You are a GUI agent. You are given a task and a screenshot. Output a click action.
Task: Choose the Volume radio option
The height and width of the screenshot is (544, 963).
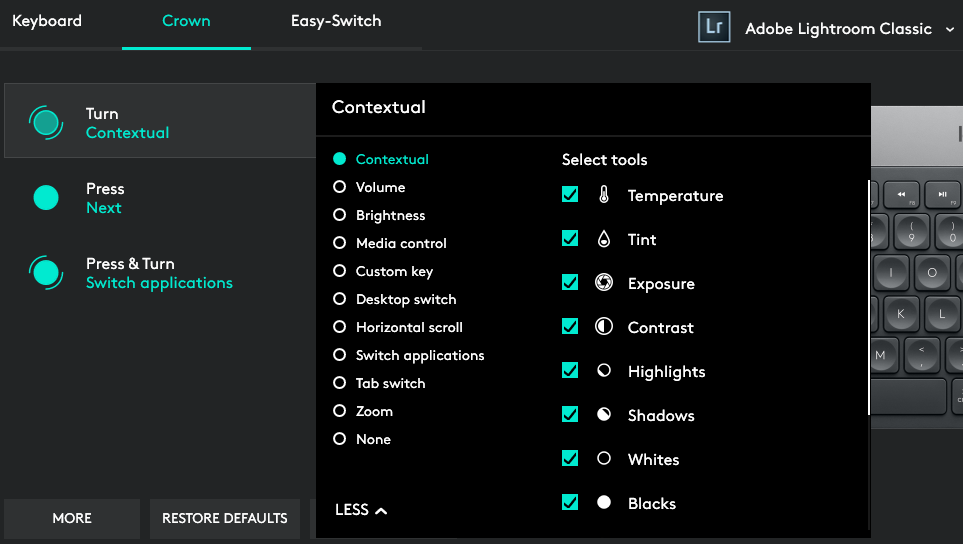(340, 187)
